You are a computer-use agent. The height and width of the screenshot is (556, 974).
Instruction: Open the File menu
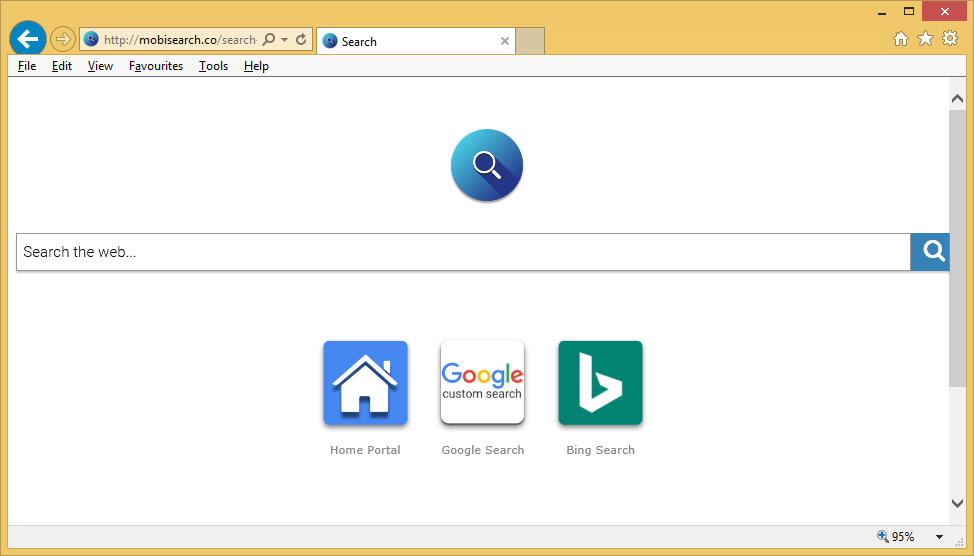(27, 66)
